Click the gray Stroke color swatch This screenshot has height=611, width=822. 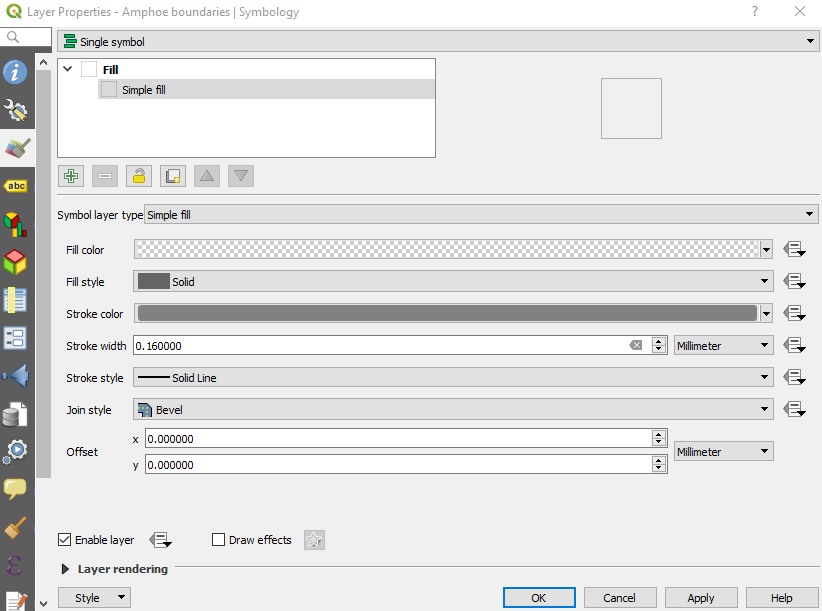click(447, 314)
